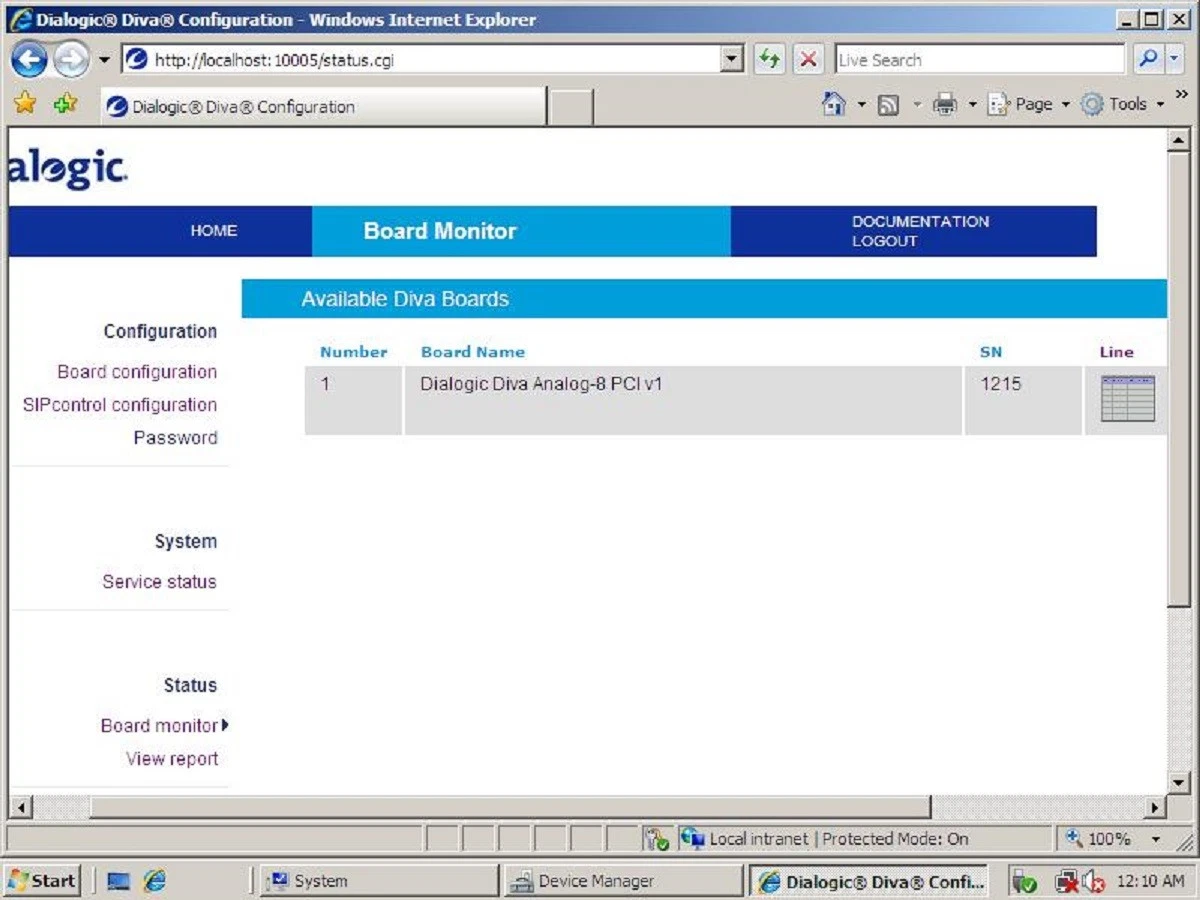Click the address bar with localhost URL
Image resolution: width=1200 pixels, height=900 pixels.
pyautogui.click(x=422, y=60)
